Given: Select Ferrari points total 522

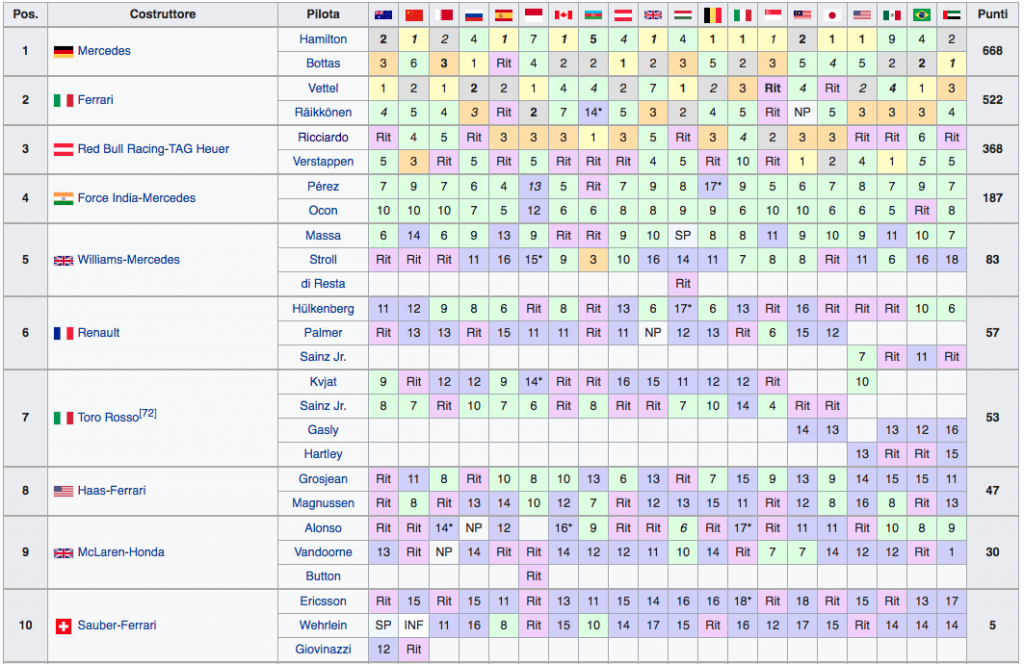Looking at the screenshot, I should point(993,100).
